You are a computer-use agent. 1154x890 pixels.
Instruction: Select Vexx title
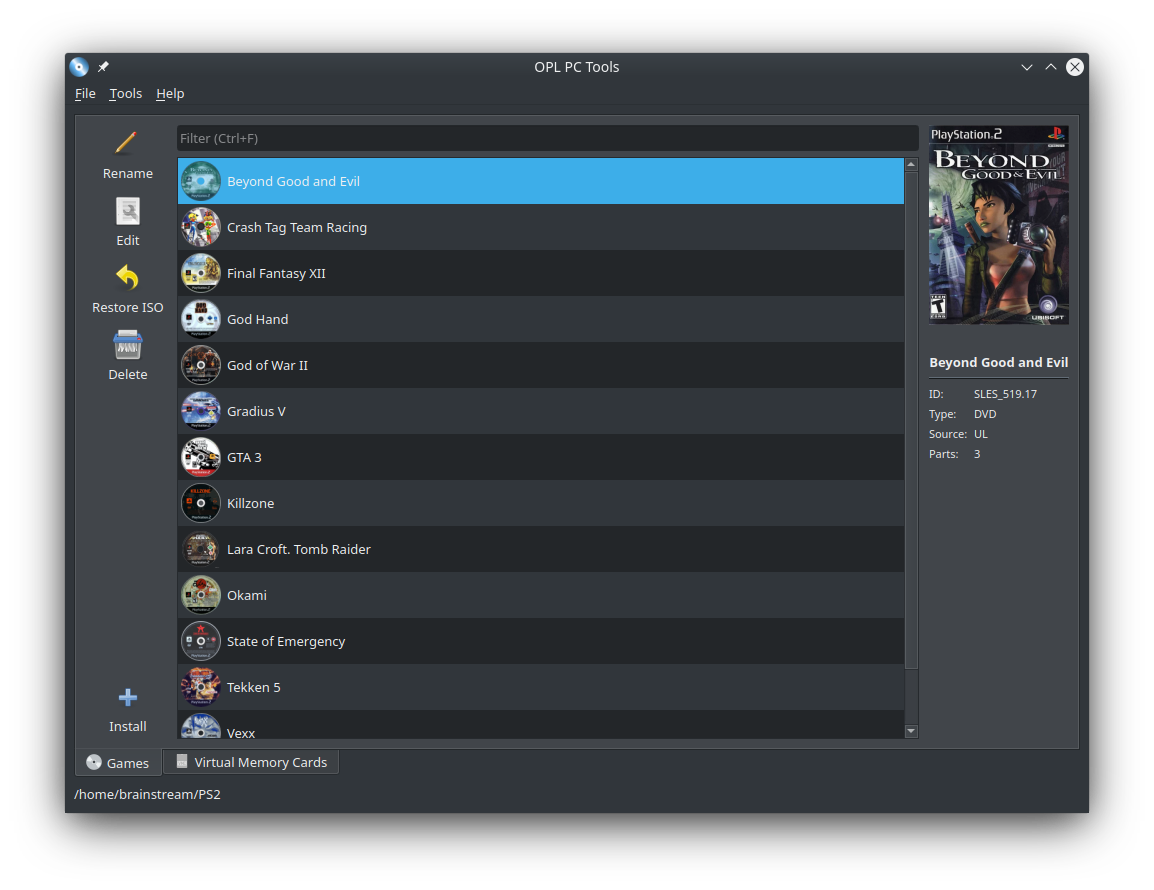[241, 732]
